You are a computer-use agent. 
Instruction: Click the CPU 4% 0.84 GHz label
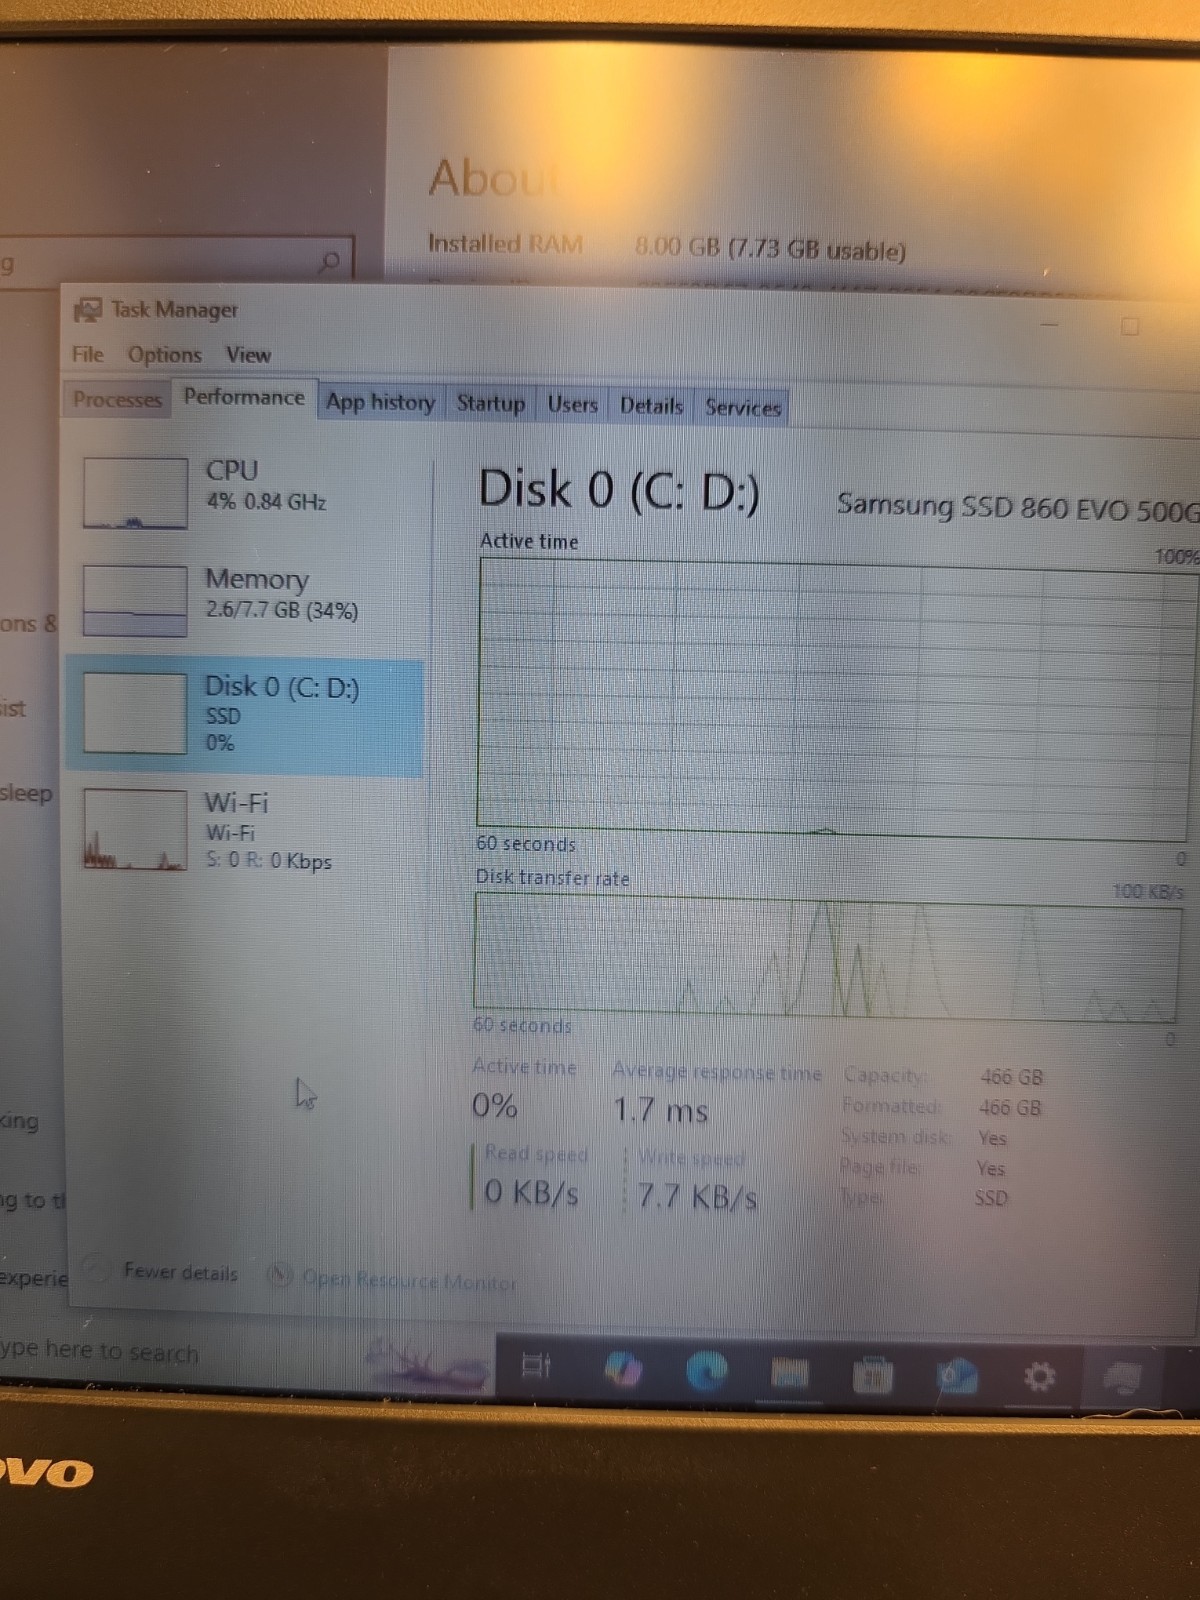(266, 485)
